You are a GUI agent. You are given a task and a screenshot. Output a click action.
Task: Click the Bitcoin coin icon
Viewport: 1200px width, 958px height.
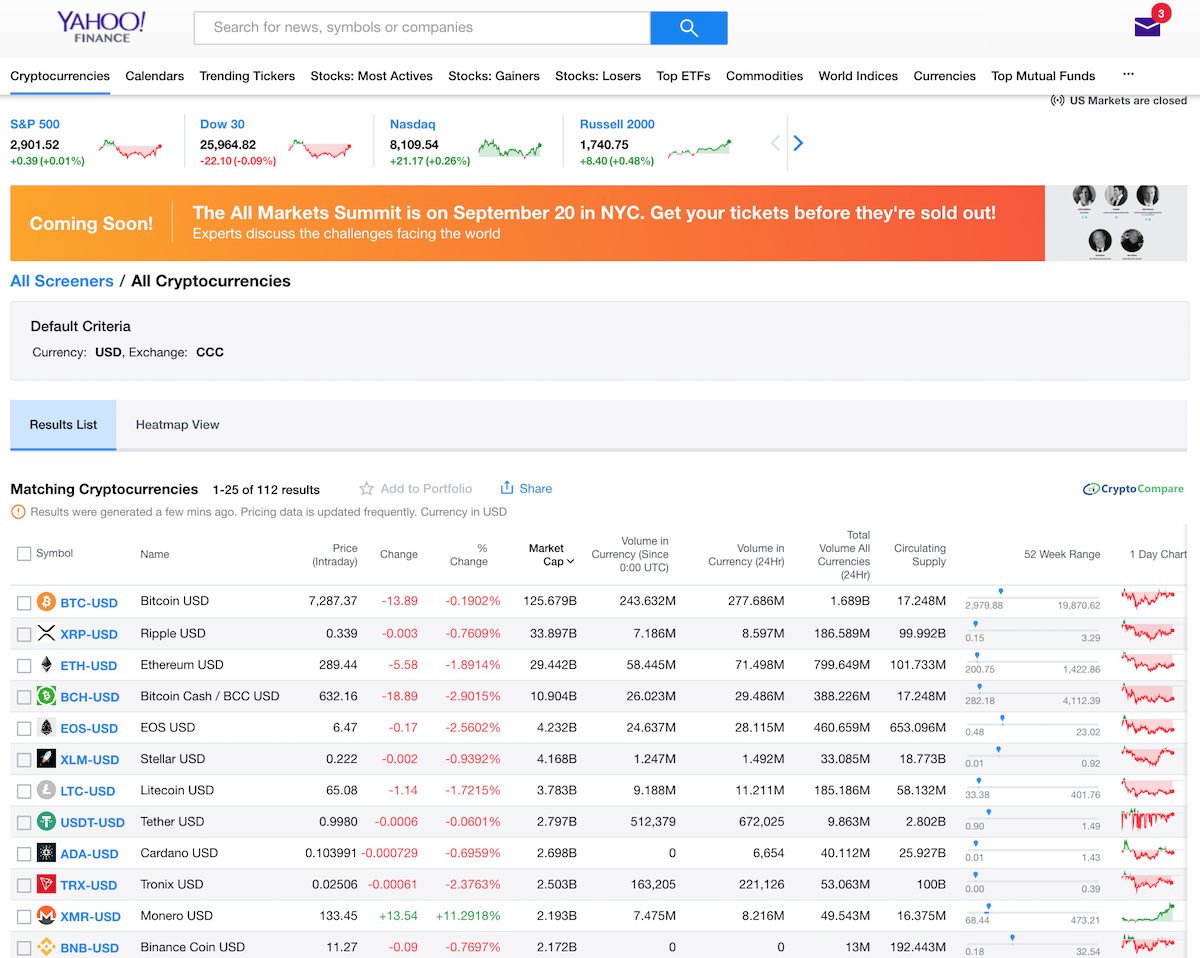pyautogui.click(x=46, y=602)
